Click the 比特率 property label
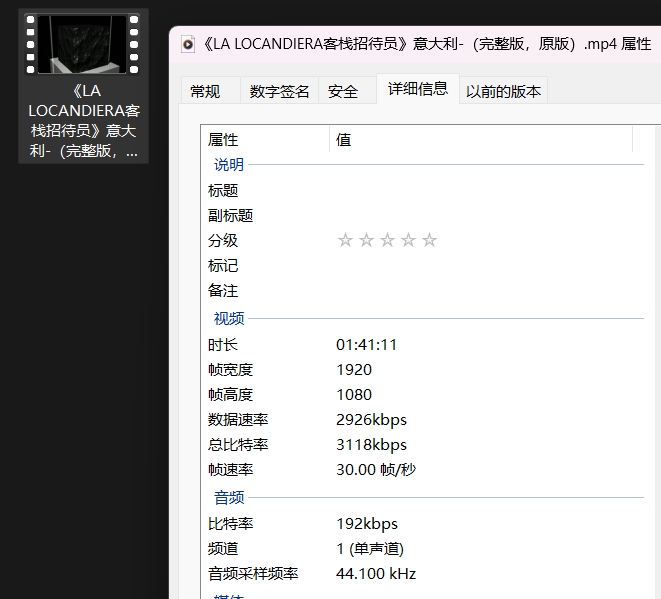This screenshot has height=599, width=661. pos(231,524)
